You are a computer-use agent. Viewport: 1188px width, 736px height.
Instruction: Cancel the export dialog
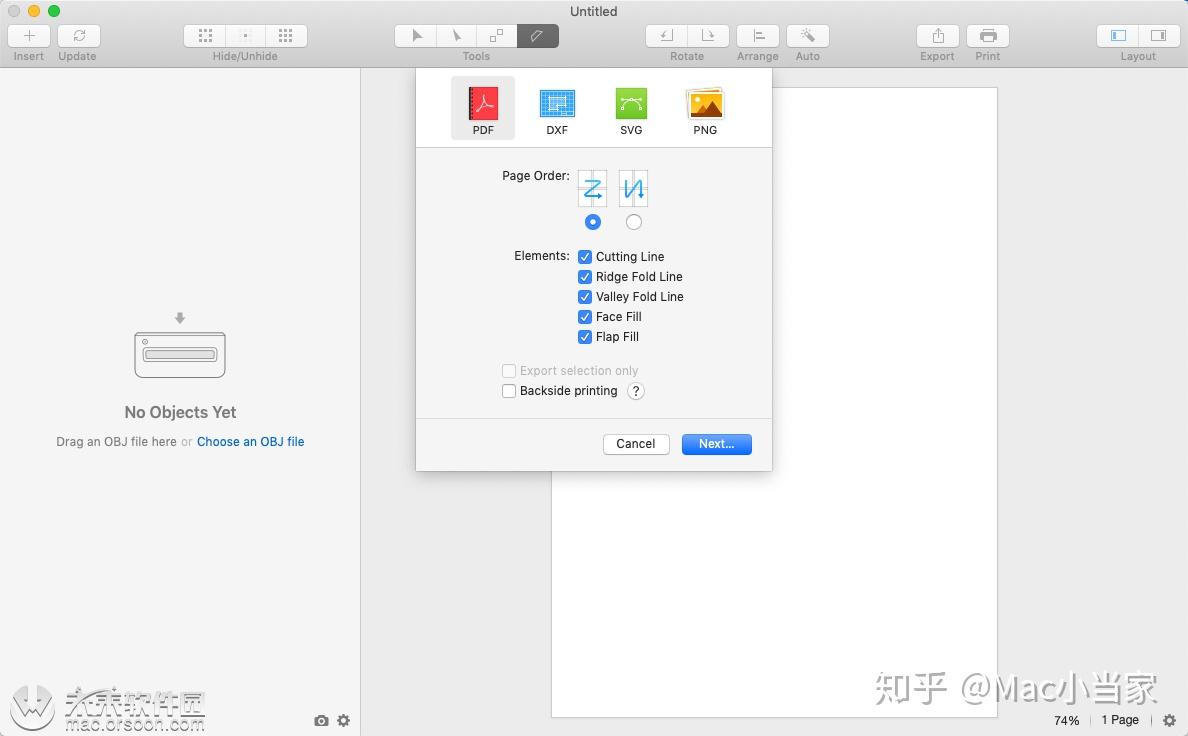pyautogui.click(x=635, y=444)
